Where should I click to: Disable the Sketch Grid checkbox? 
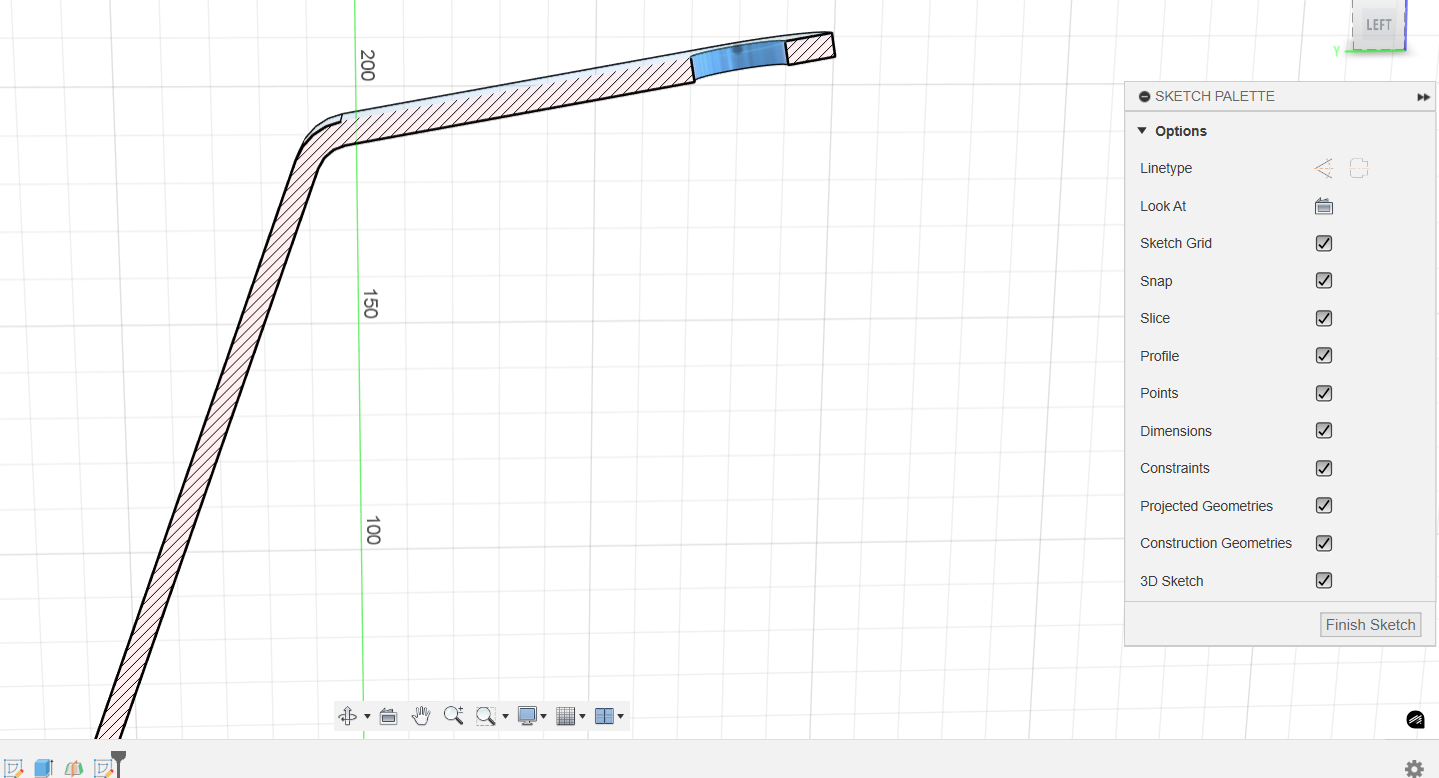1323,244
